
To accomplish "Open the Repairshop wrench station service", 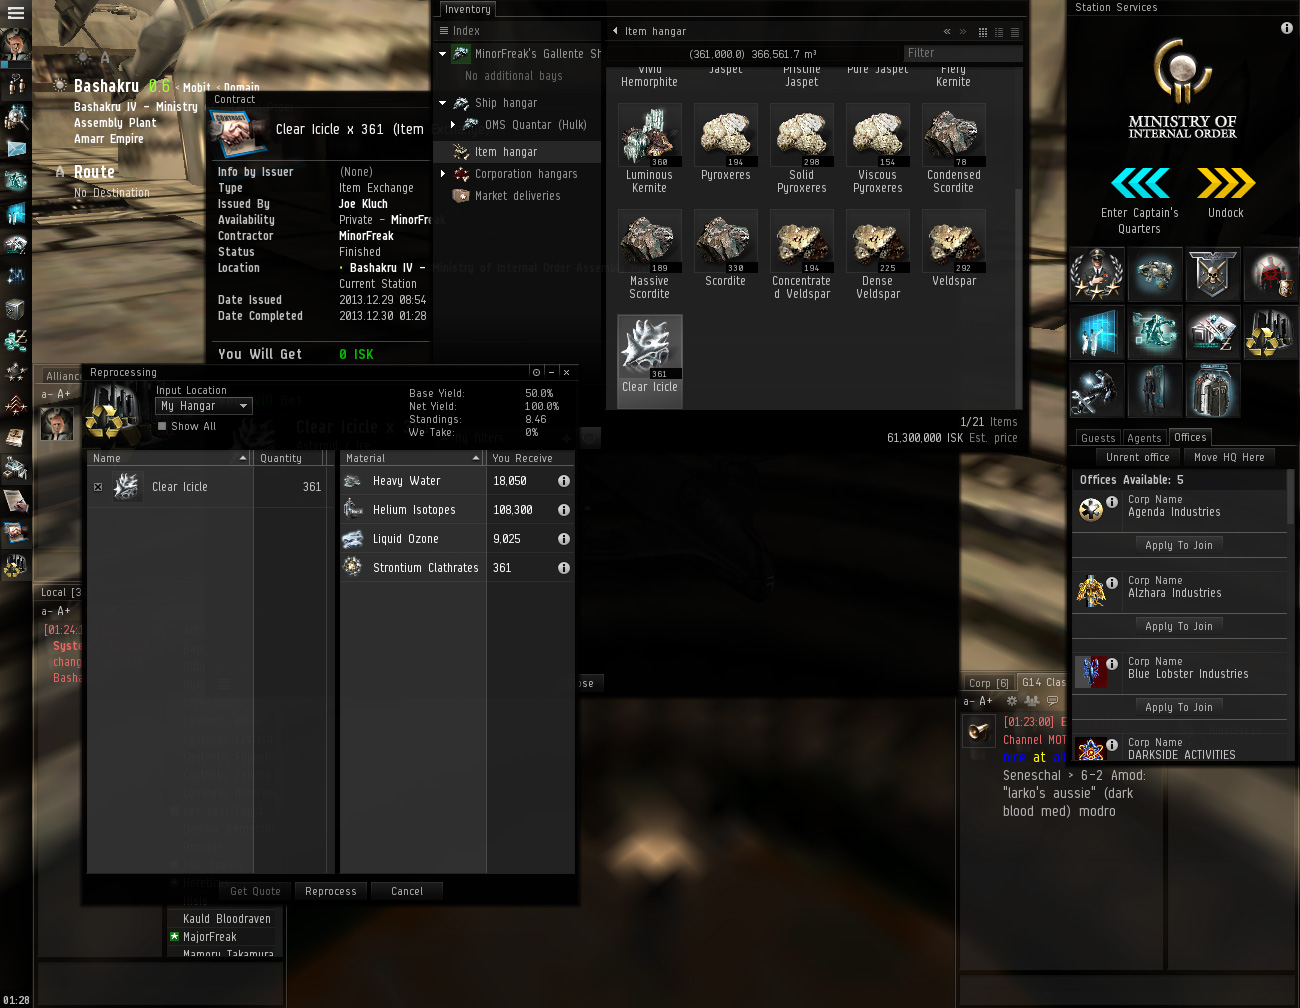I will (1097, 391).
